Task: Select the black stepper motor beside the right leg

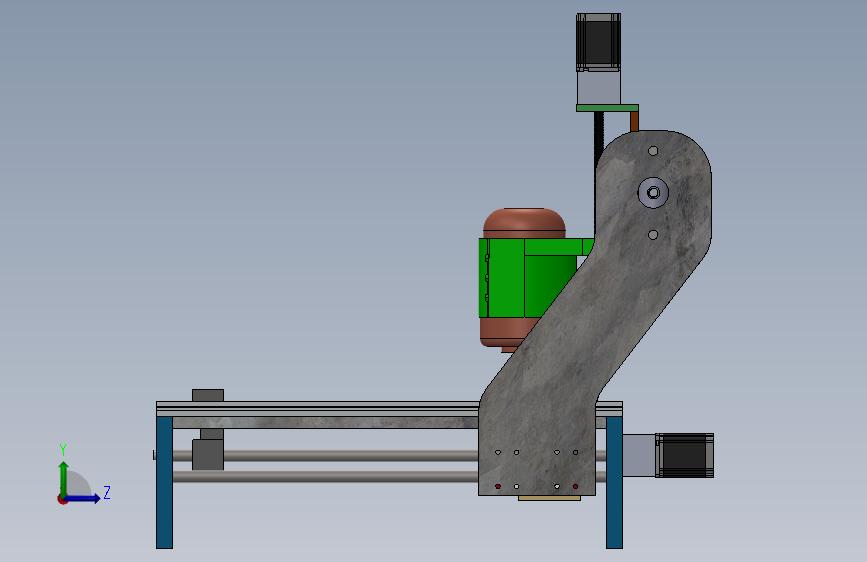Action: pyautogui.click(x=685, y=455)
